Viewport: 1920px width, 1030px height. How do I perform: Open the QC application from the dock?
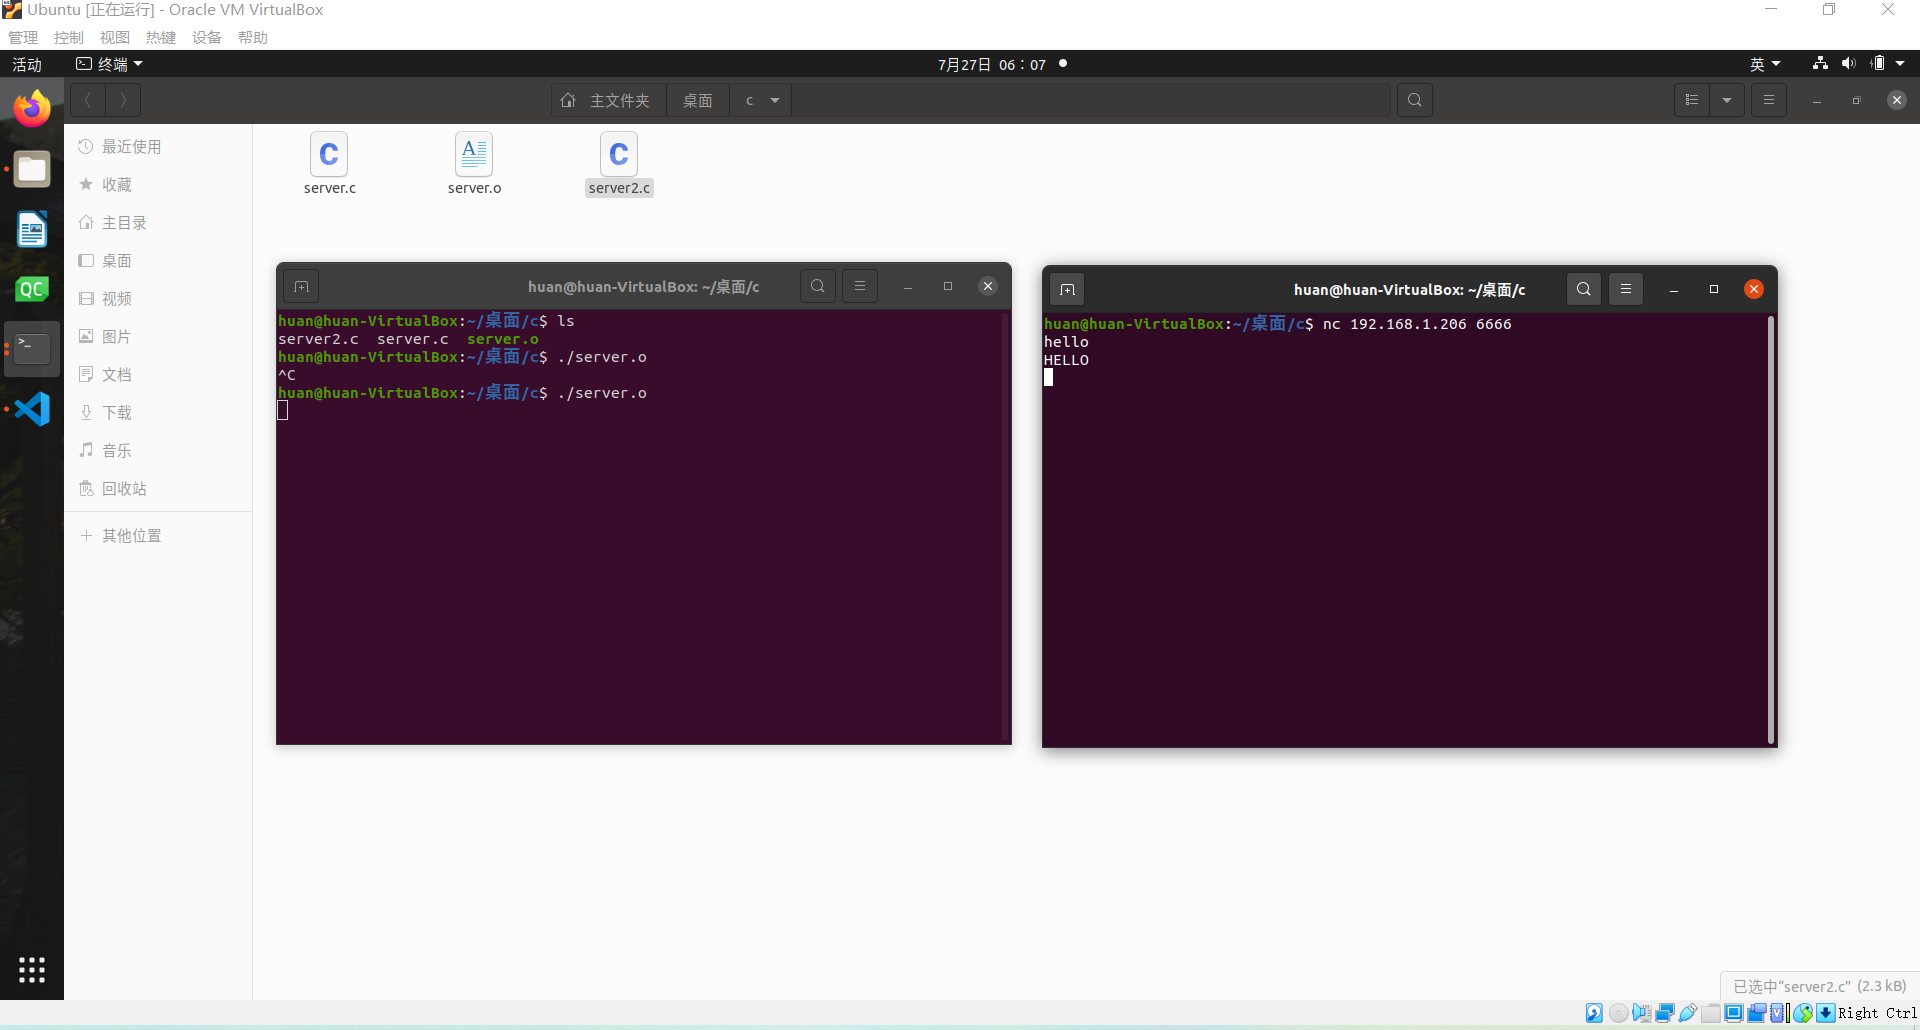point(31,288)
